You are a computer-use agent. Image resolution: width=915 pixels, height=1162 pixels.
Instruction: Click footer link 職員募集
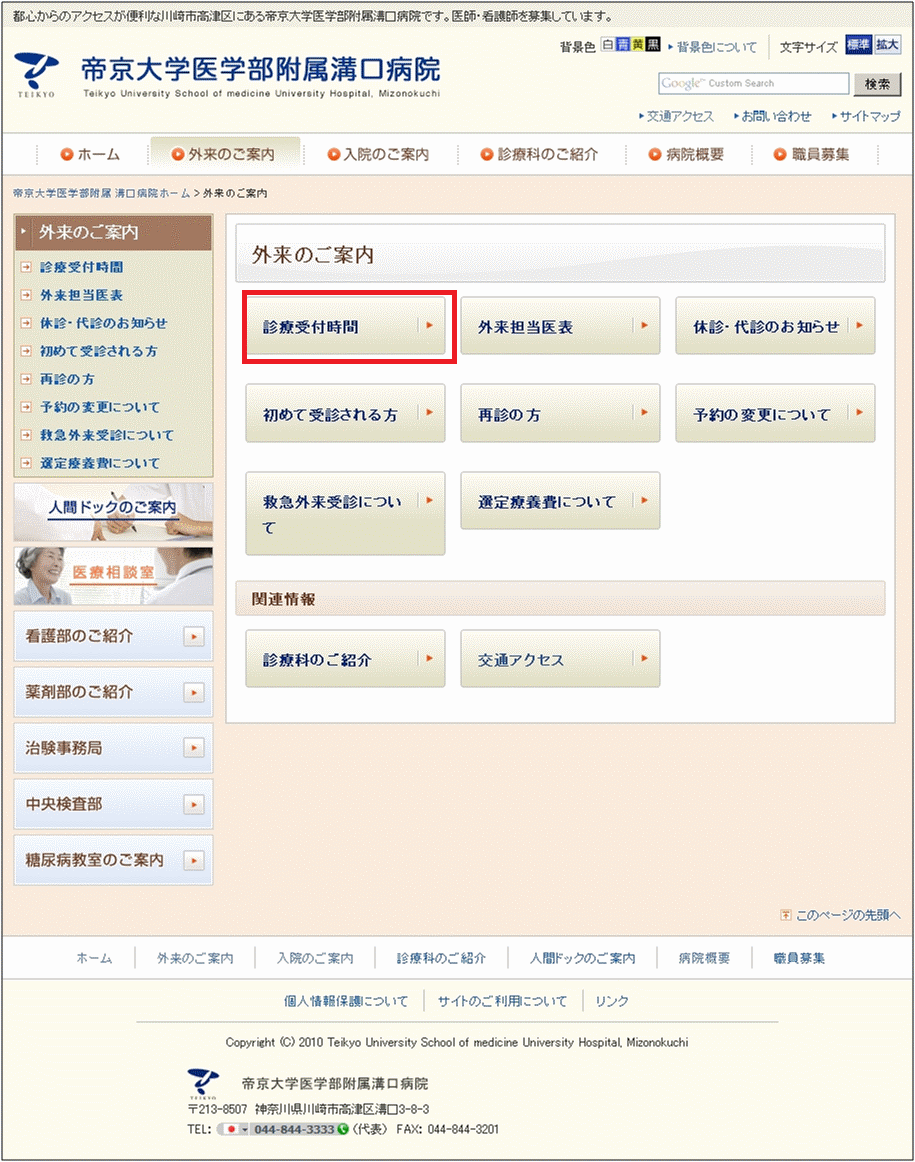pos(799,958)
